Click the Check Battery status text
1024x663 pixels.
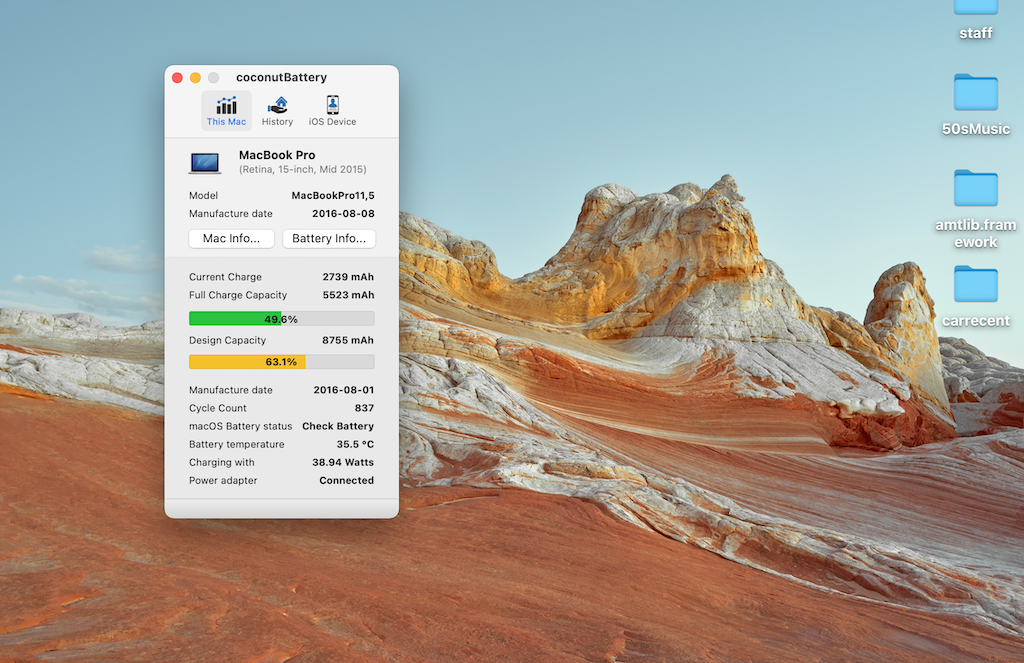point(338,426)
